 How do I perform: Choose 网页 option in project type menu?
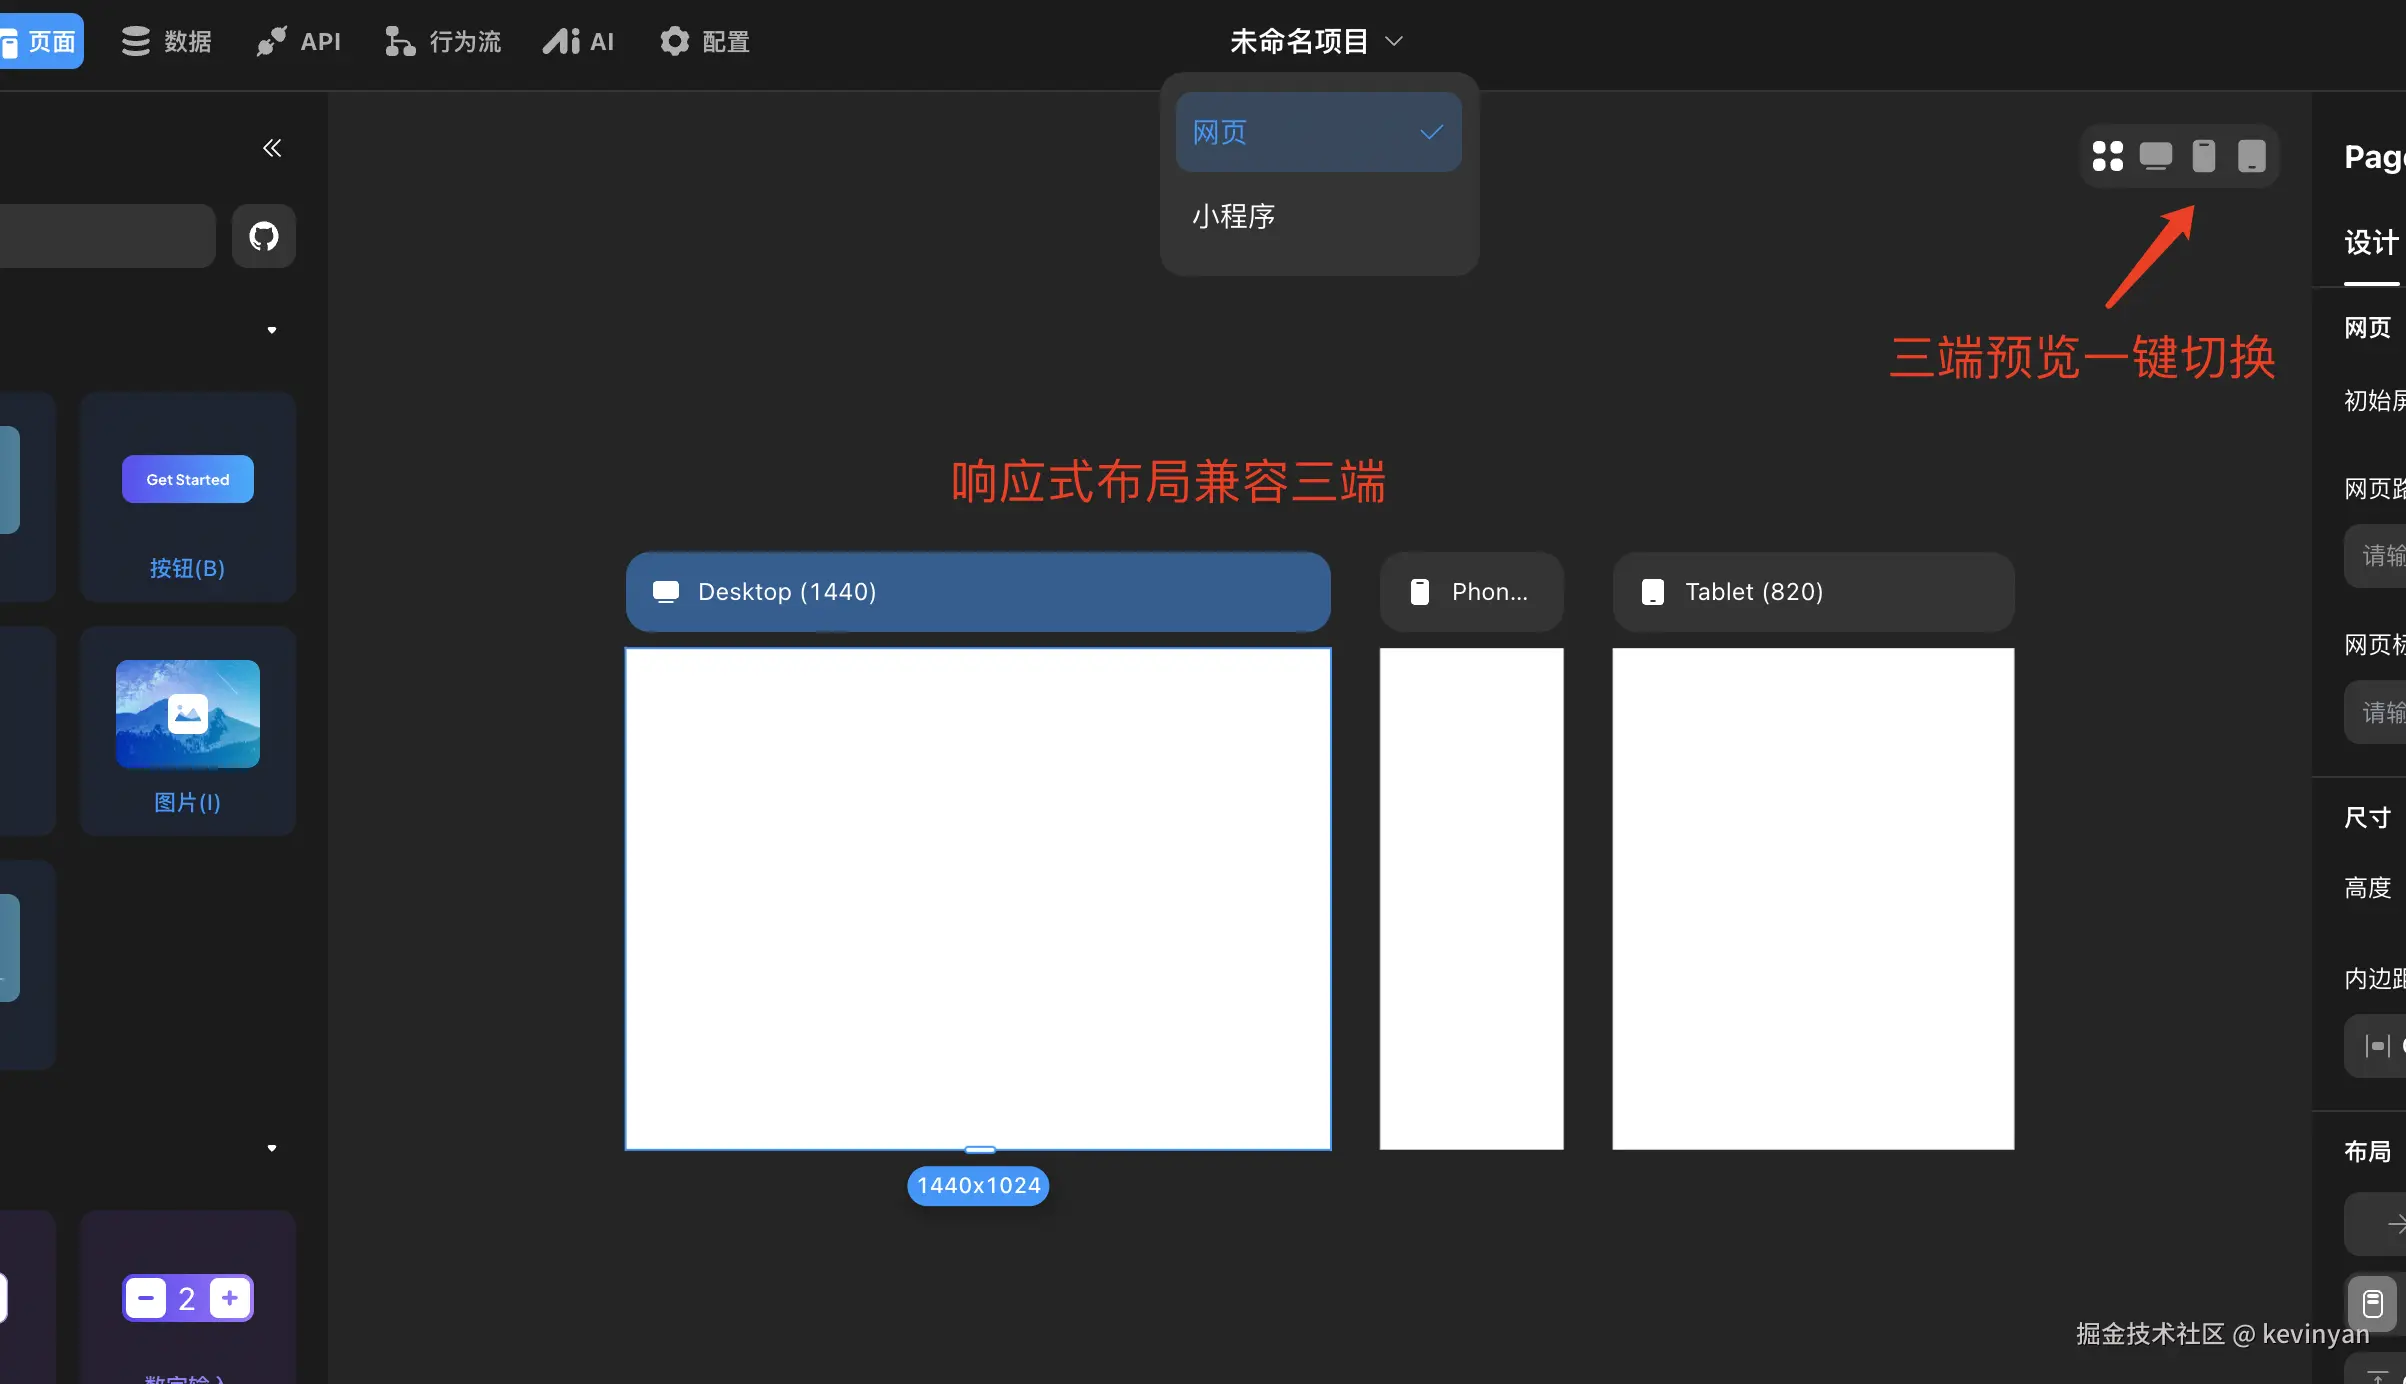(1317, 132)
